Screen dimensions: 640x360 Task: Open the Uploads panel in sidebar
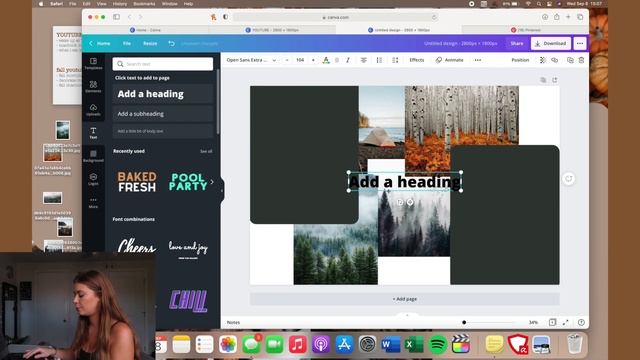pos(93,109)
